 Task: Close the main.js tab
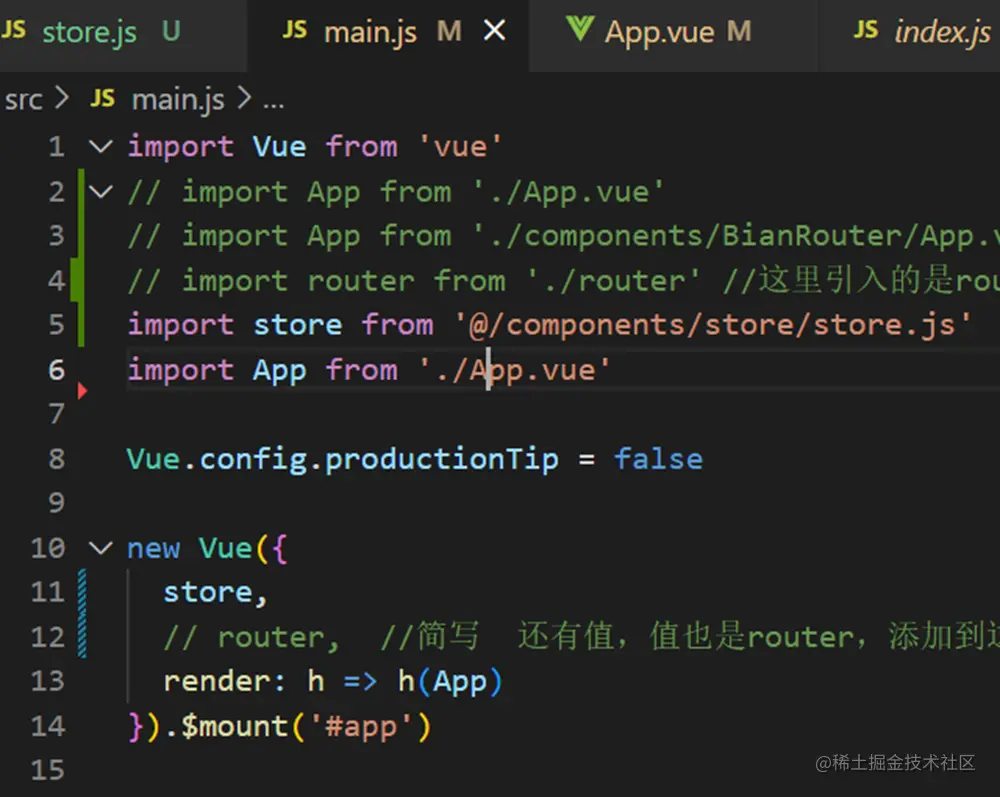495,32
